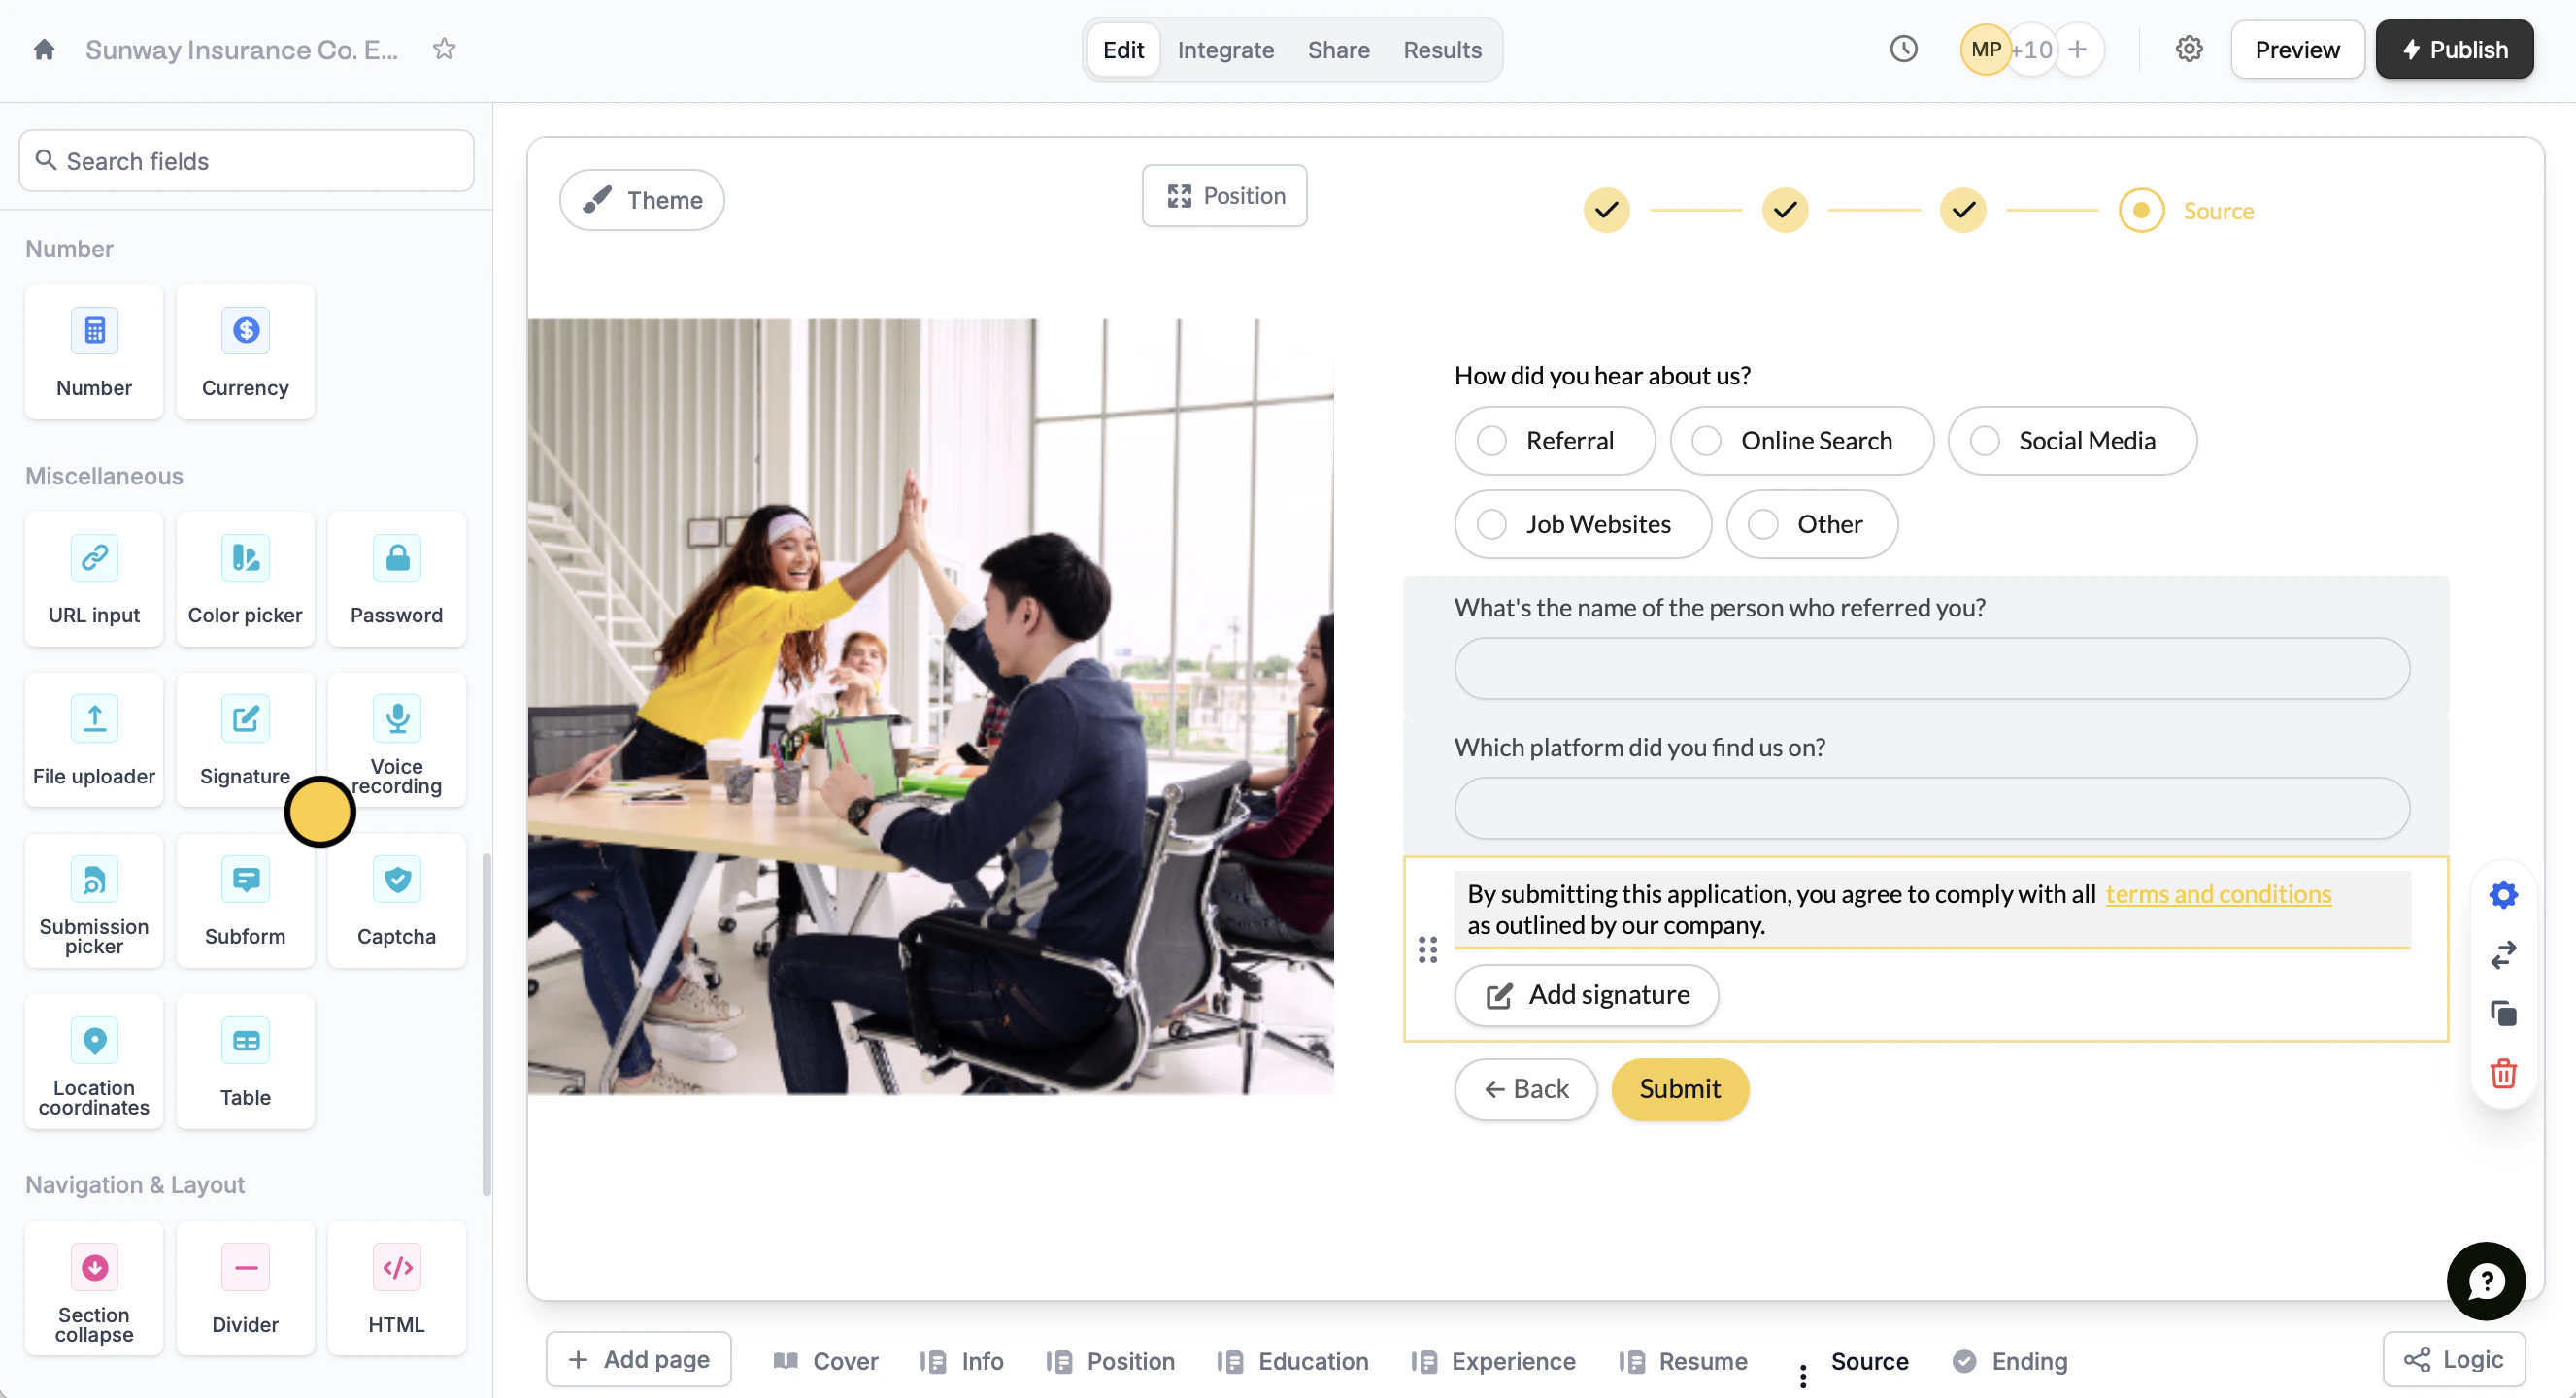Open the terms and conditions link
The width and height of the screenshot is (2576, 1398).
click(2217, 894)
